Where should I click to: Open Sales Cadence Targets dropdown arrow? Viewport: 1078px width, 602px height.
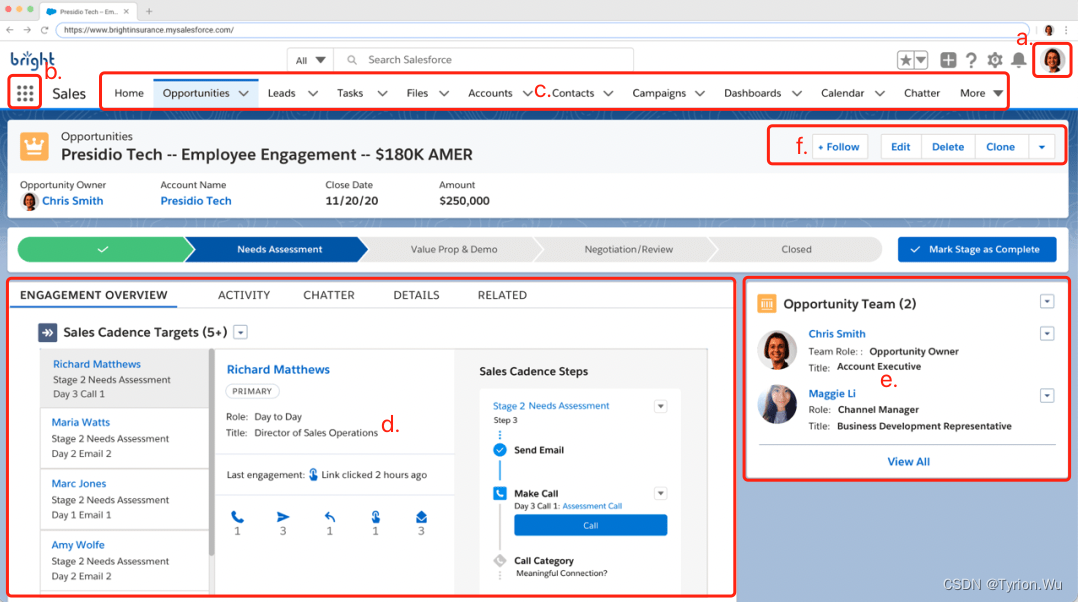coord(241,333)
